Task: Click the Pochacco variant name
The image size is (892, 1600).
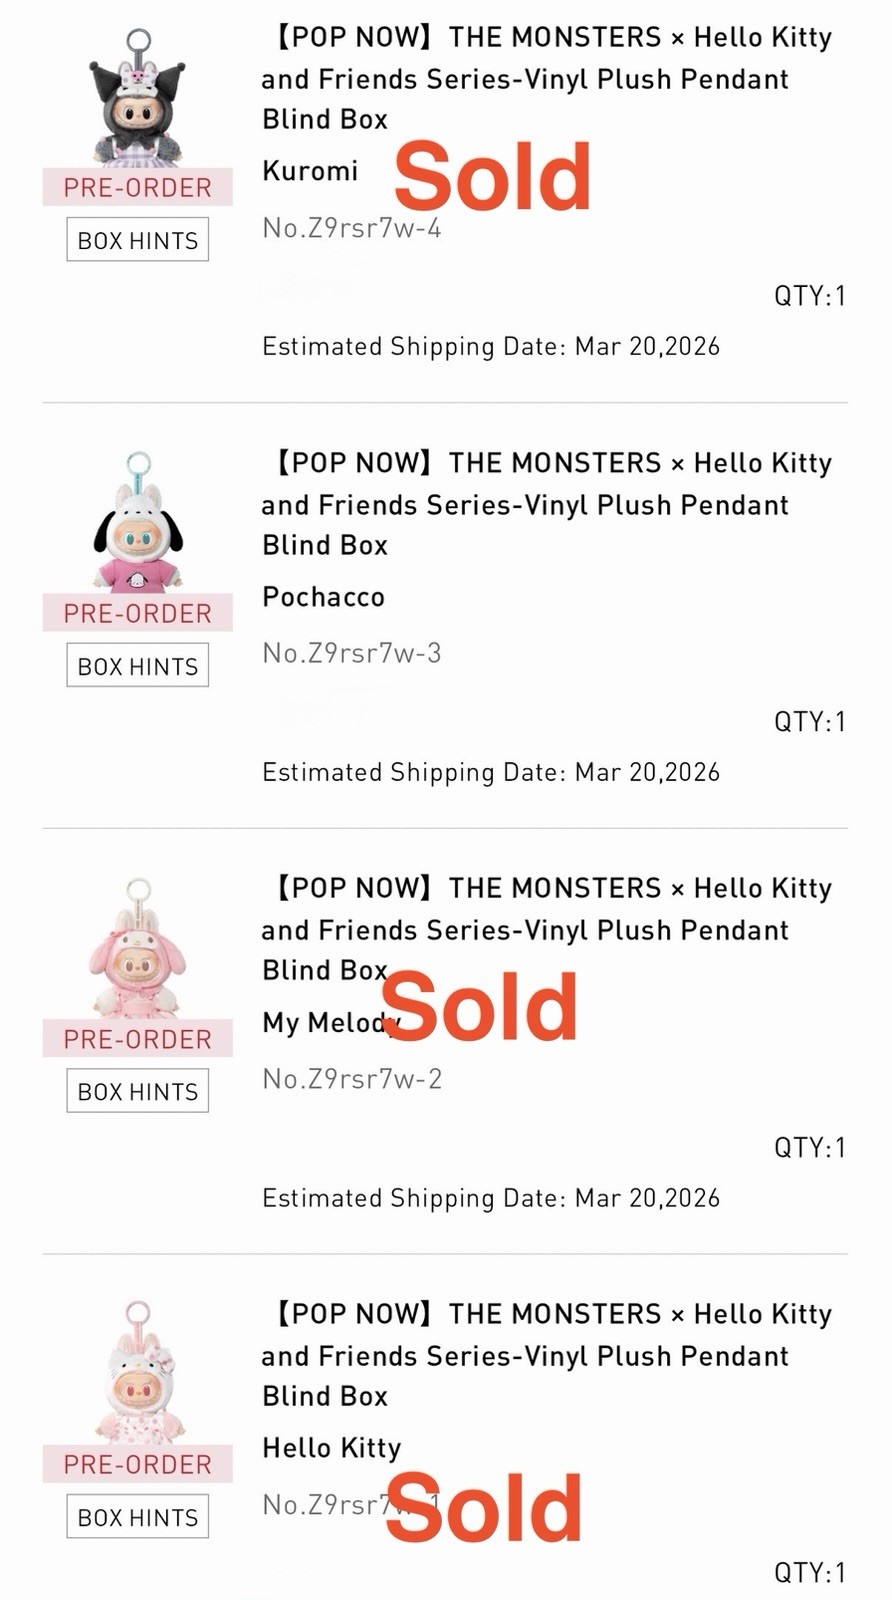Action: (323, 597)
